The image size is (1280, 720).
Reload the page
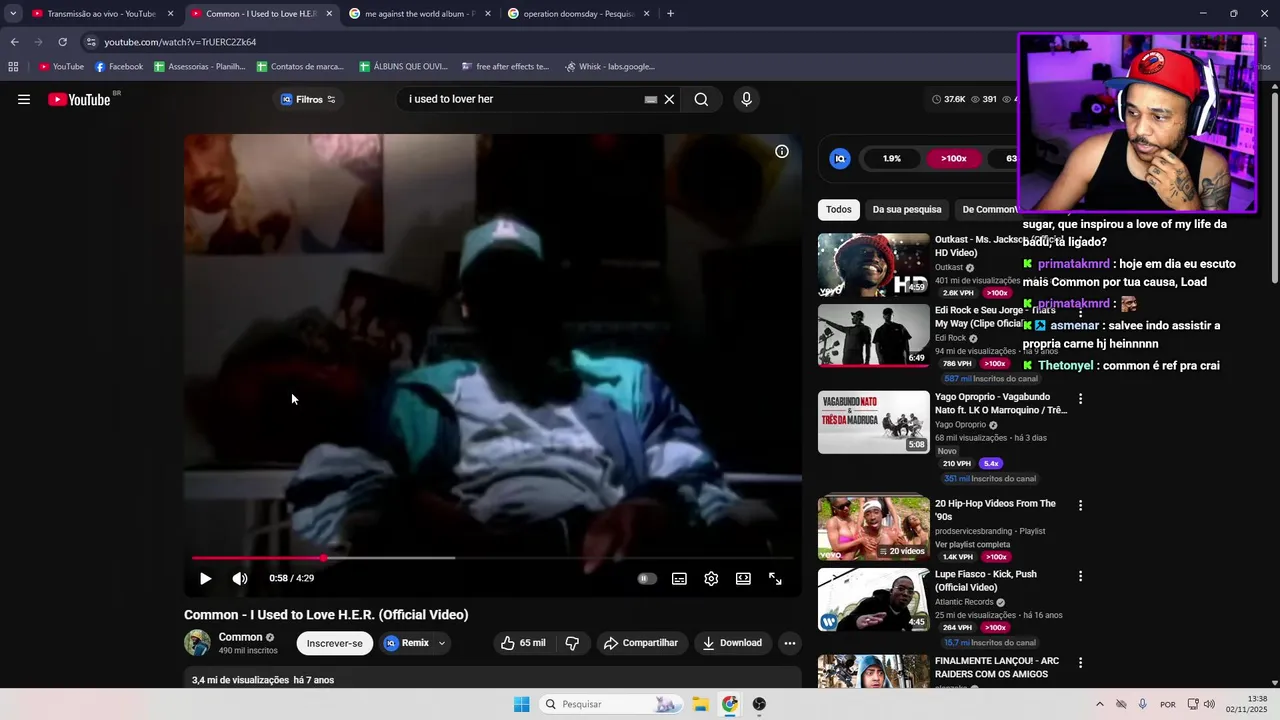(62, 42)
